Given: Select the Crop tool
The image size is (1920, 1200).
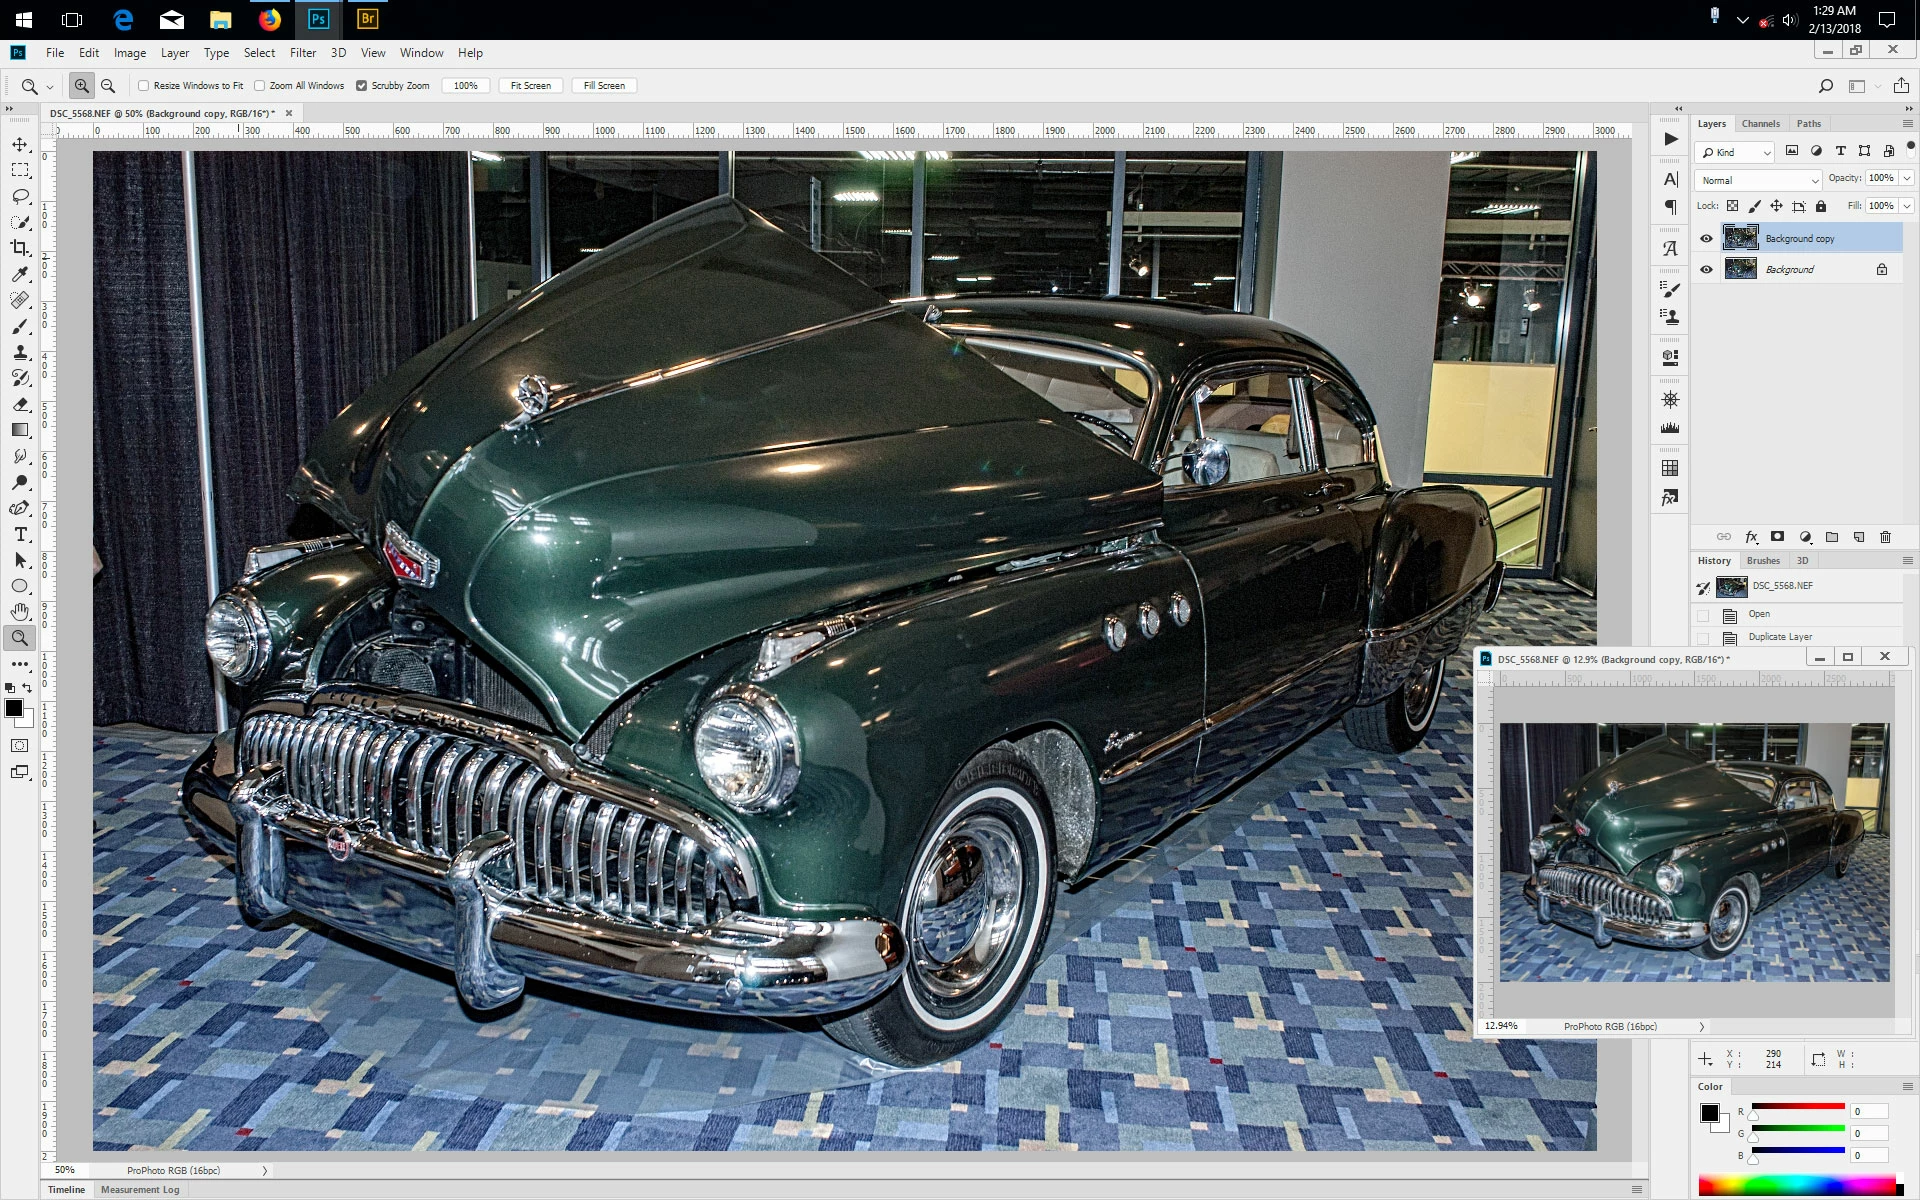Looking at the screenshot, I should click(x=20, y=248).
